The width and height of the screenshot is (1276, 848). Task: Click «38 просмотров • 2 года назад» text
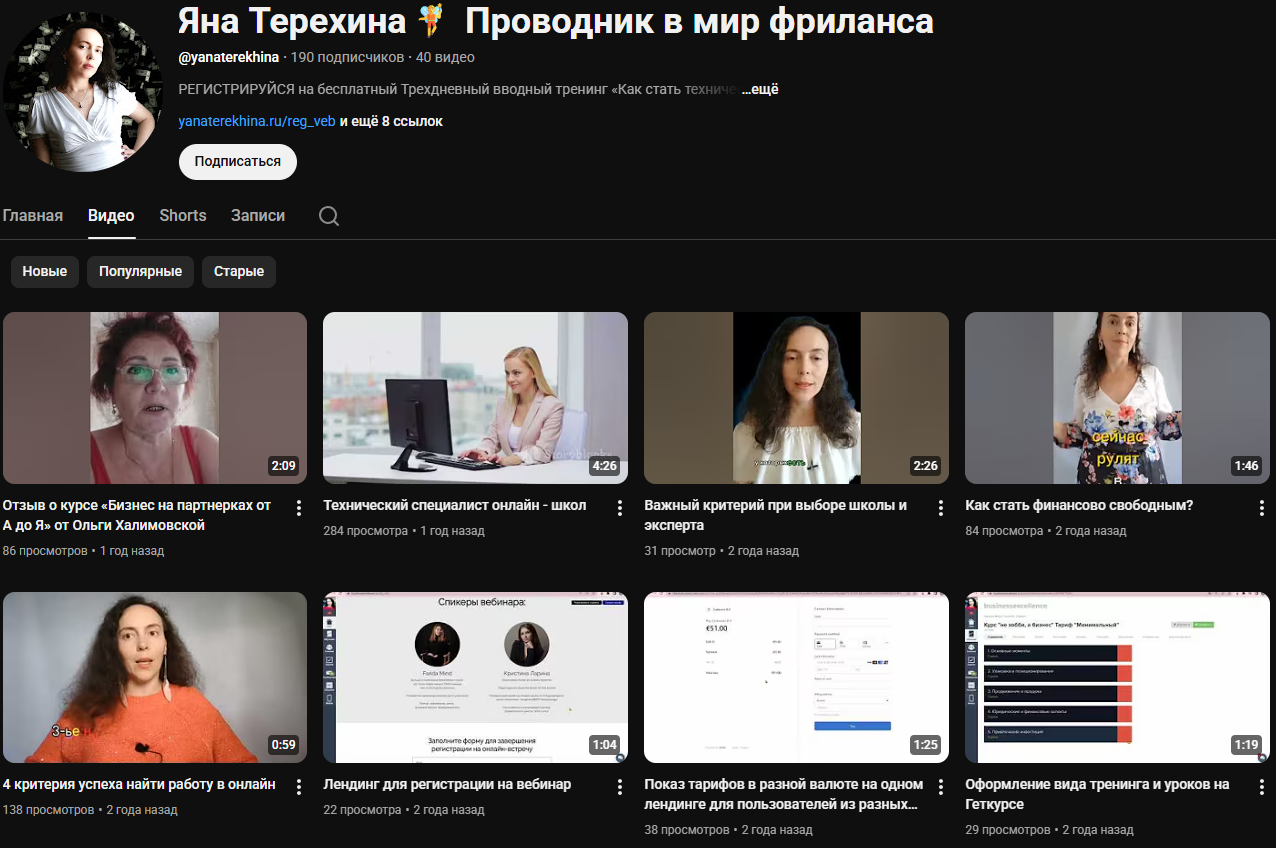pos(729,830)
